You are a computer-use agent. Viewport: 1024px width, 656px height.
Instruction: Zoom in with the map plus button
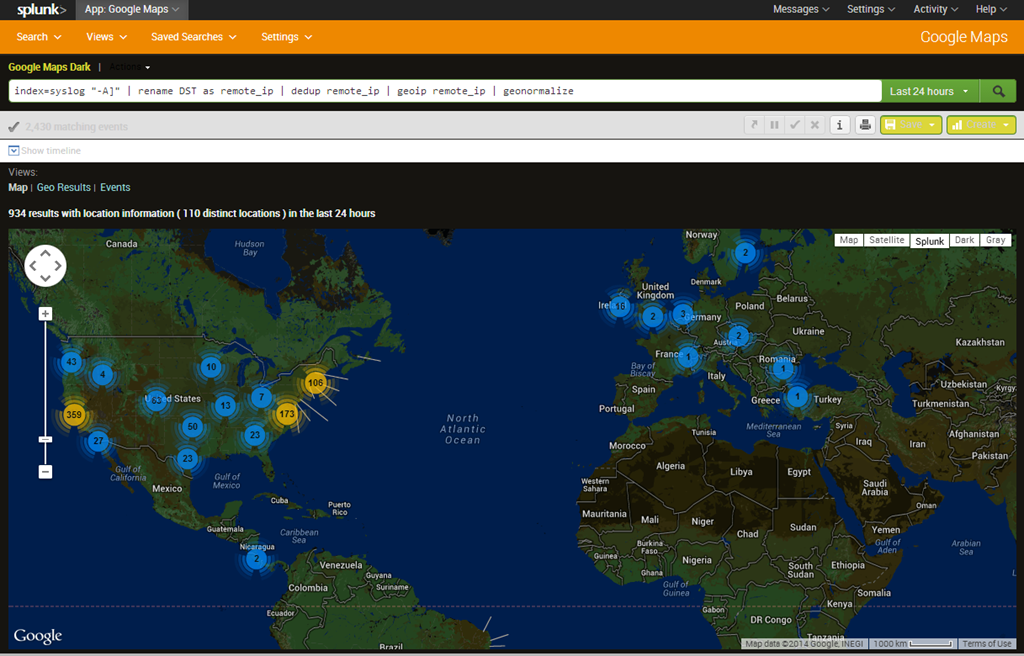45,314
